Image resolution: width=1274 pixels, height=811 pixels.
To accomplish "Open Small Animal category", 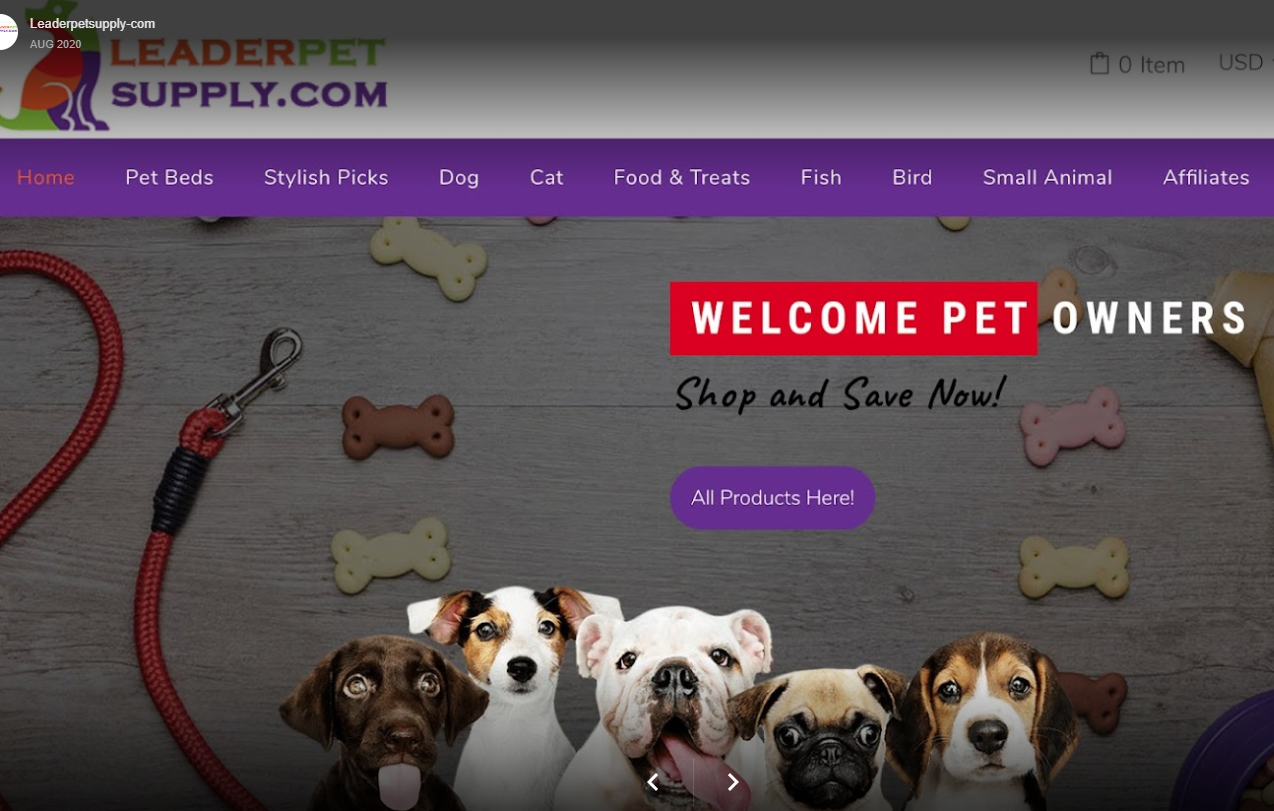I will tap(1047, 177).
